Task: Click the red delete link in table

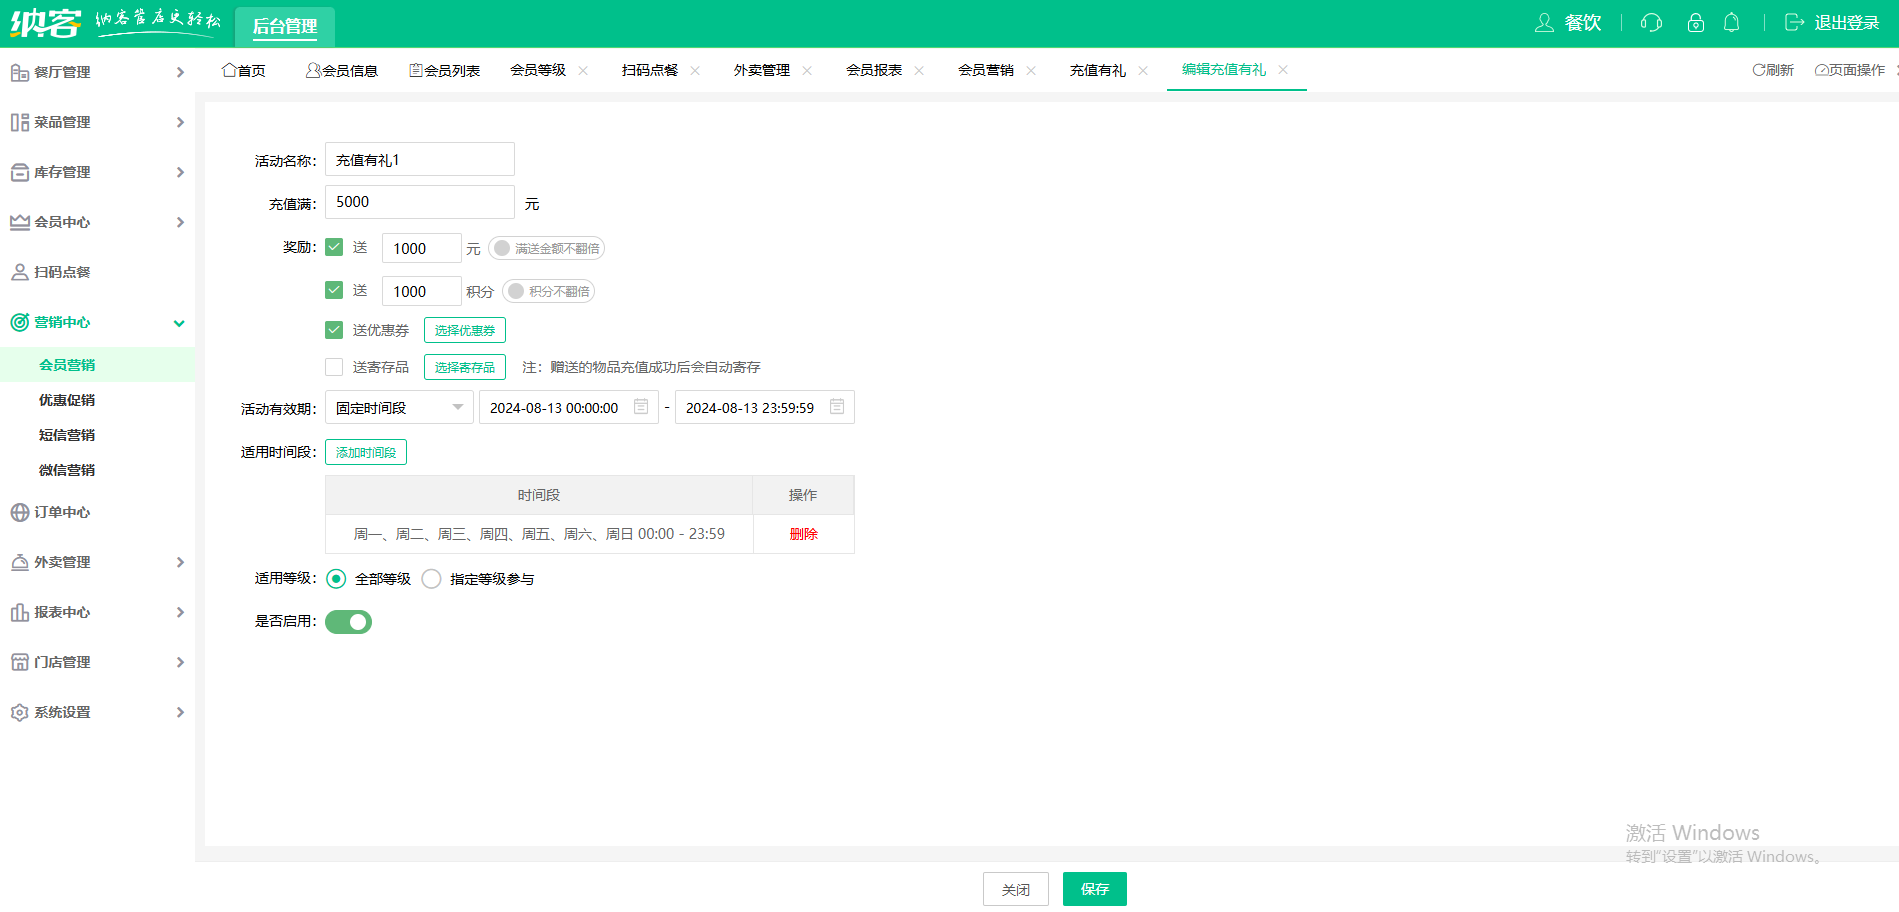Action: (x=803, y=534)
